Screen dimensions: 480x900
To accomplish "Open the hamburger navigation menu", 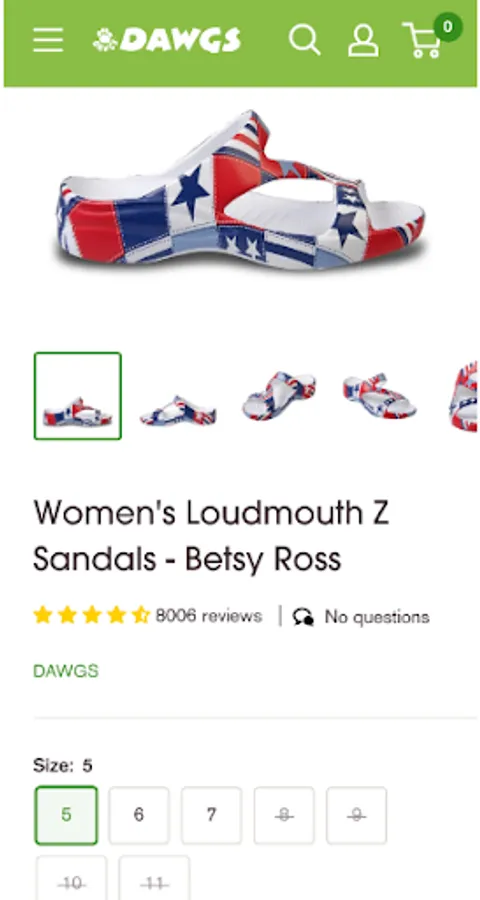I will tap(48, 40).
